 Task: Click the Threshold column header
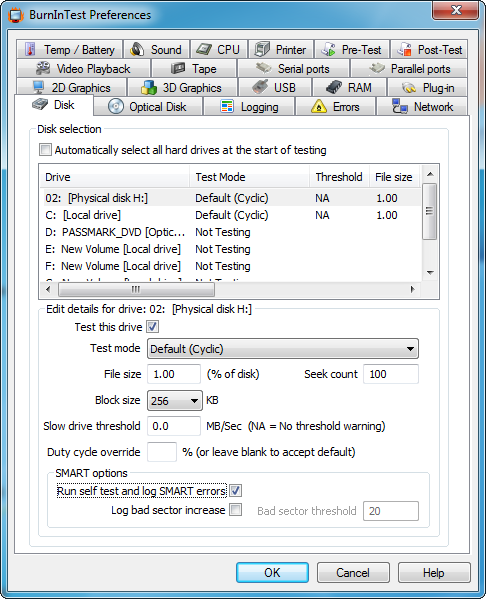coord(339,176)
